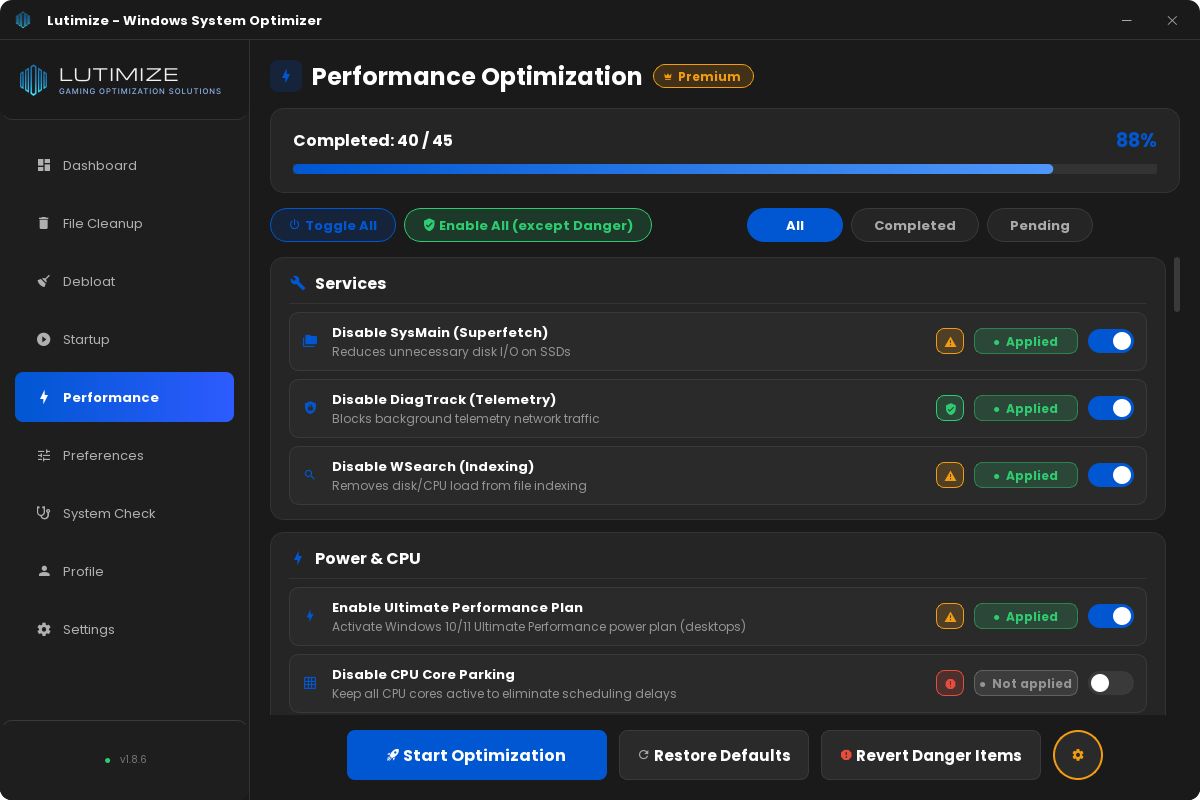Image resolution: width=1200 pixels, height=800 pixels.
Task: Click the Applied status on the WSearch row
Action: click(1026, 475)
